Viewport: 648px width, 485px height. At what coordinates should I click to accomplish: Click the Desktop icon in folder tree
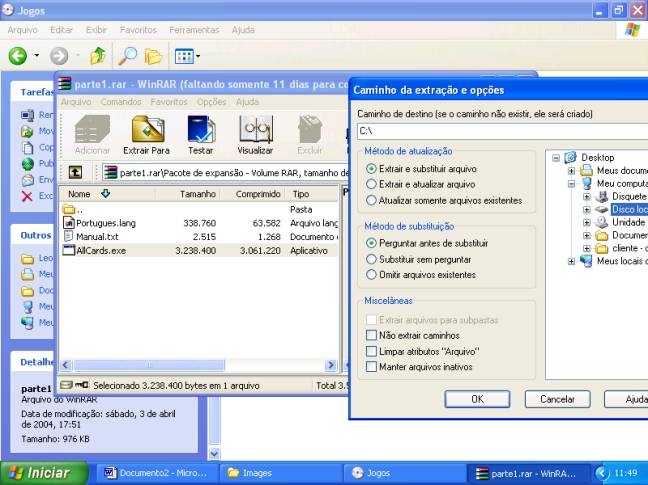[x=571, y=157]
